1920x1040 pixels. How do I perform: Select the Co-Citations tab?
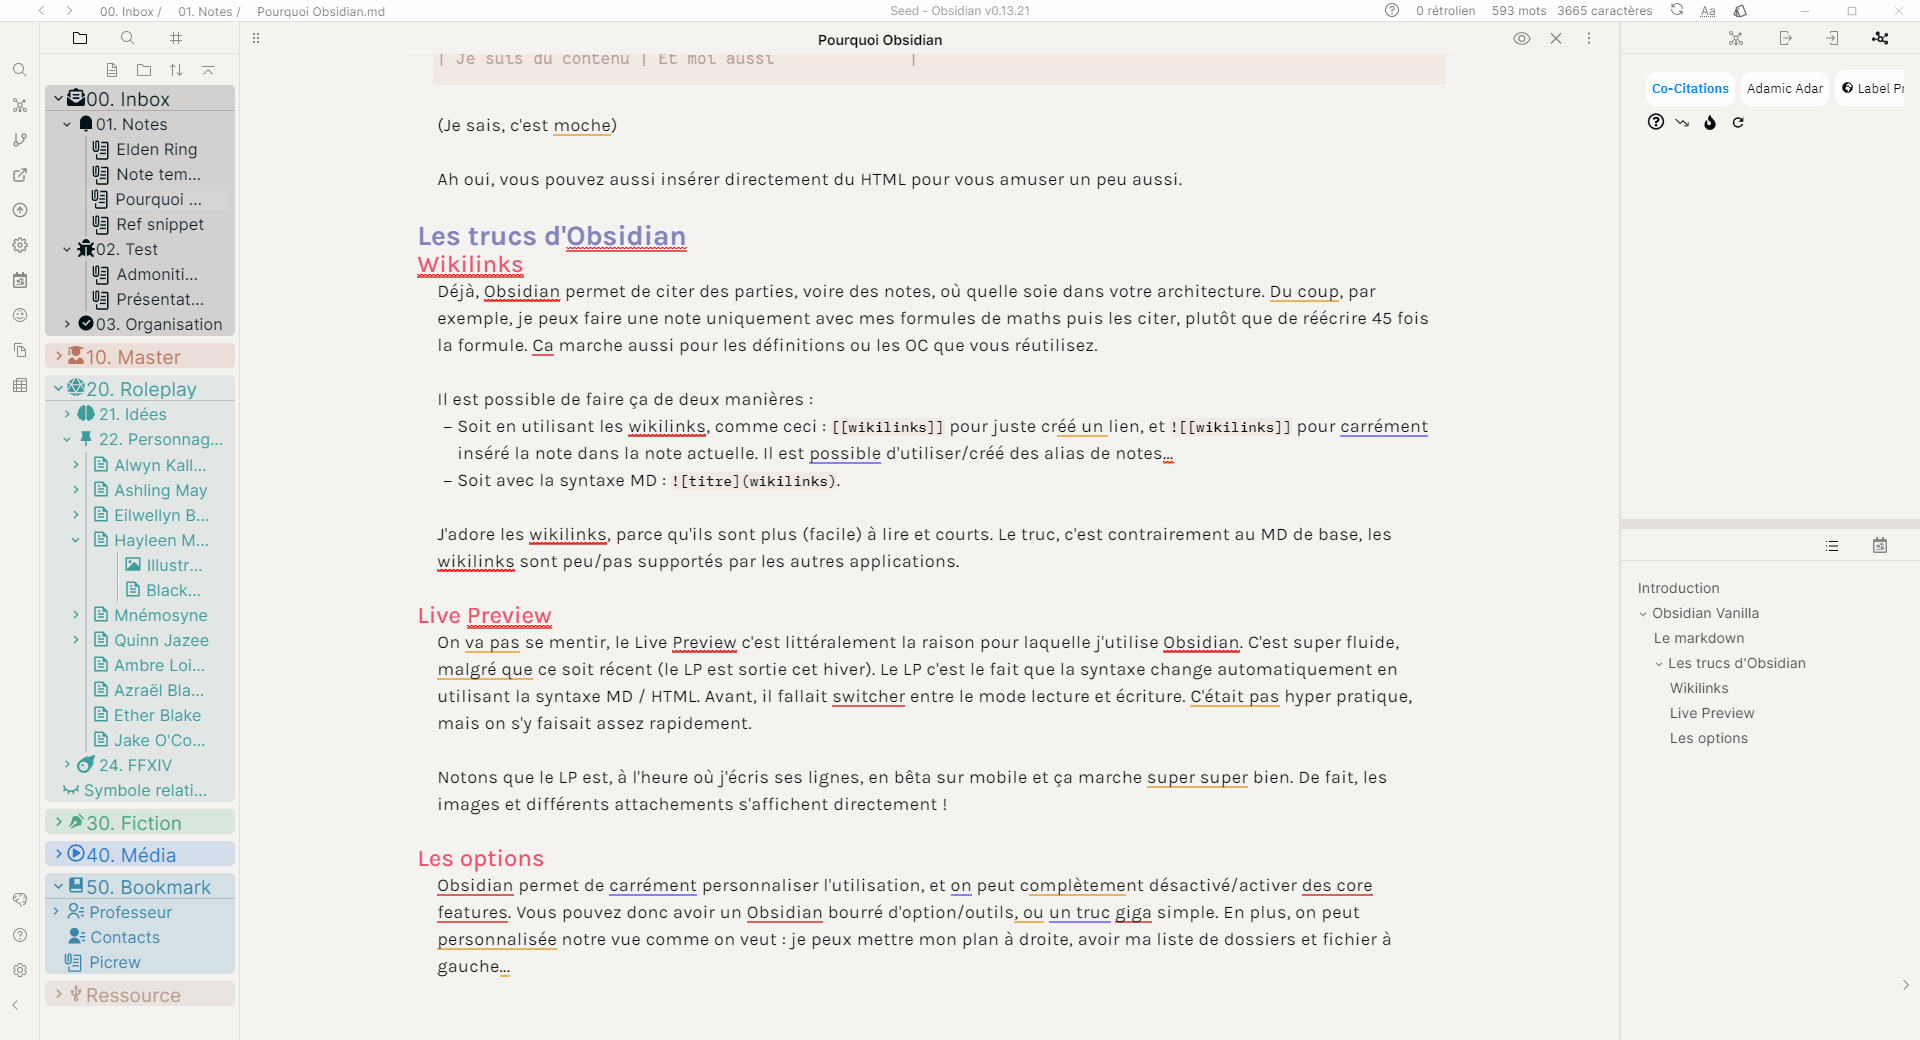1690,88
